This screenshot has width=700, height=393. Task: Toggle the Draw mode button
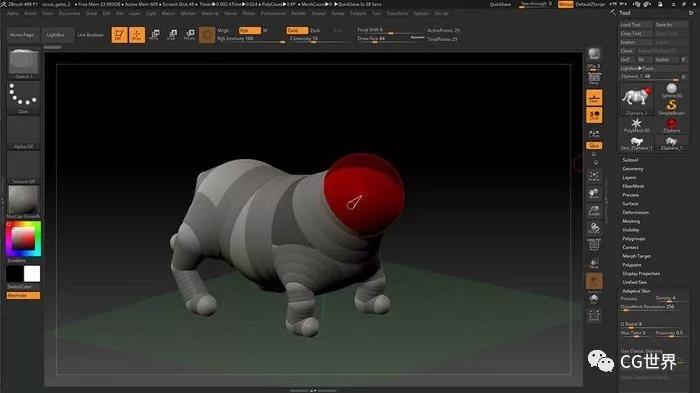click(137, 34)
